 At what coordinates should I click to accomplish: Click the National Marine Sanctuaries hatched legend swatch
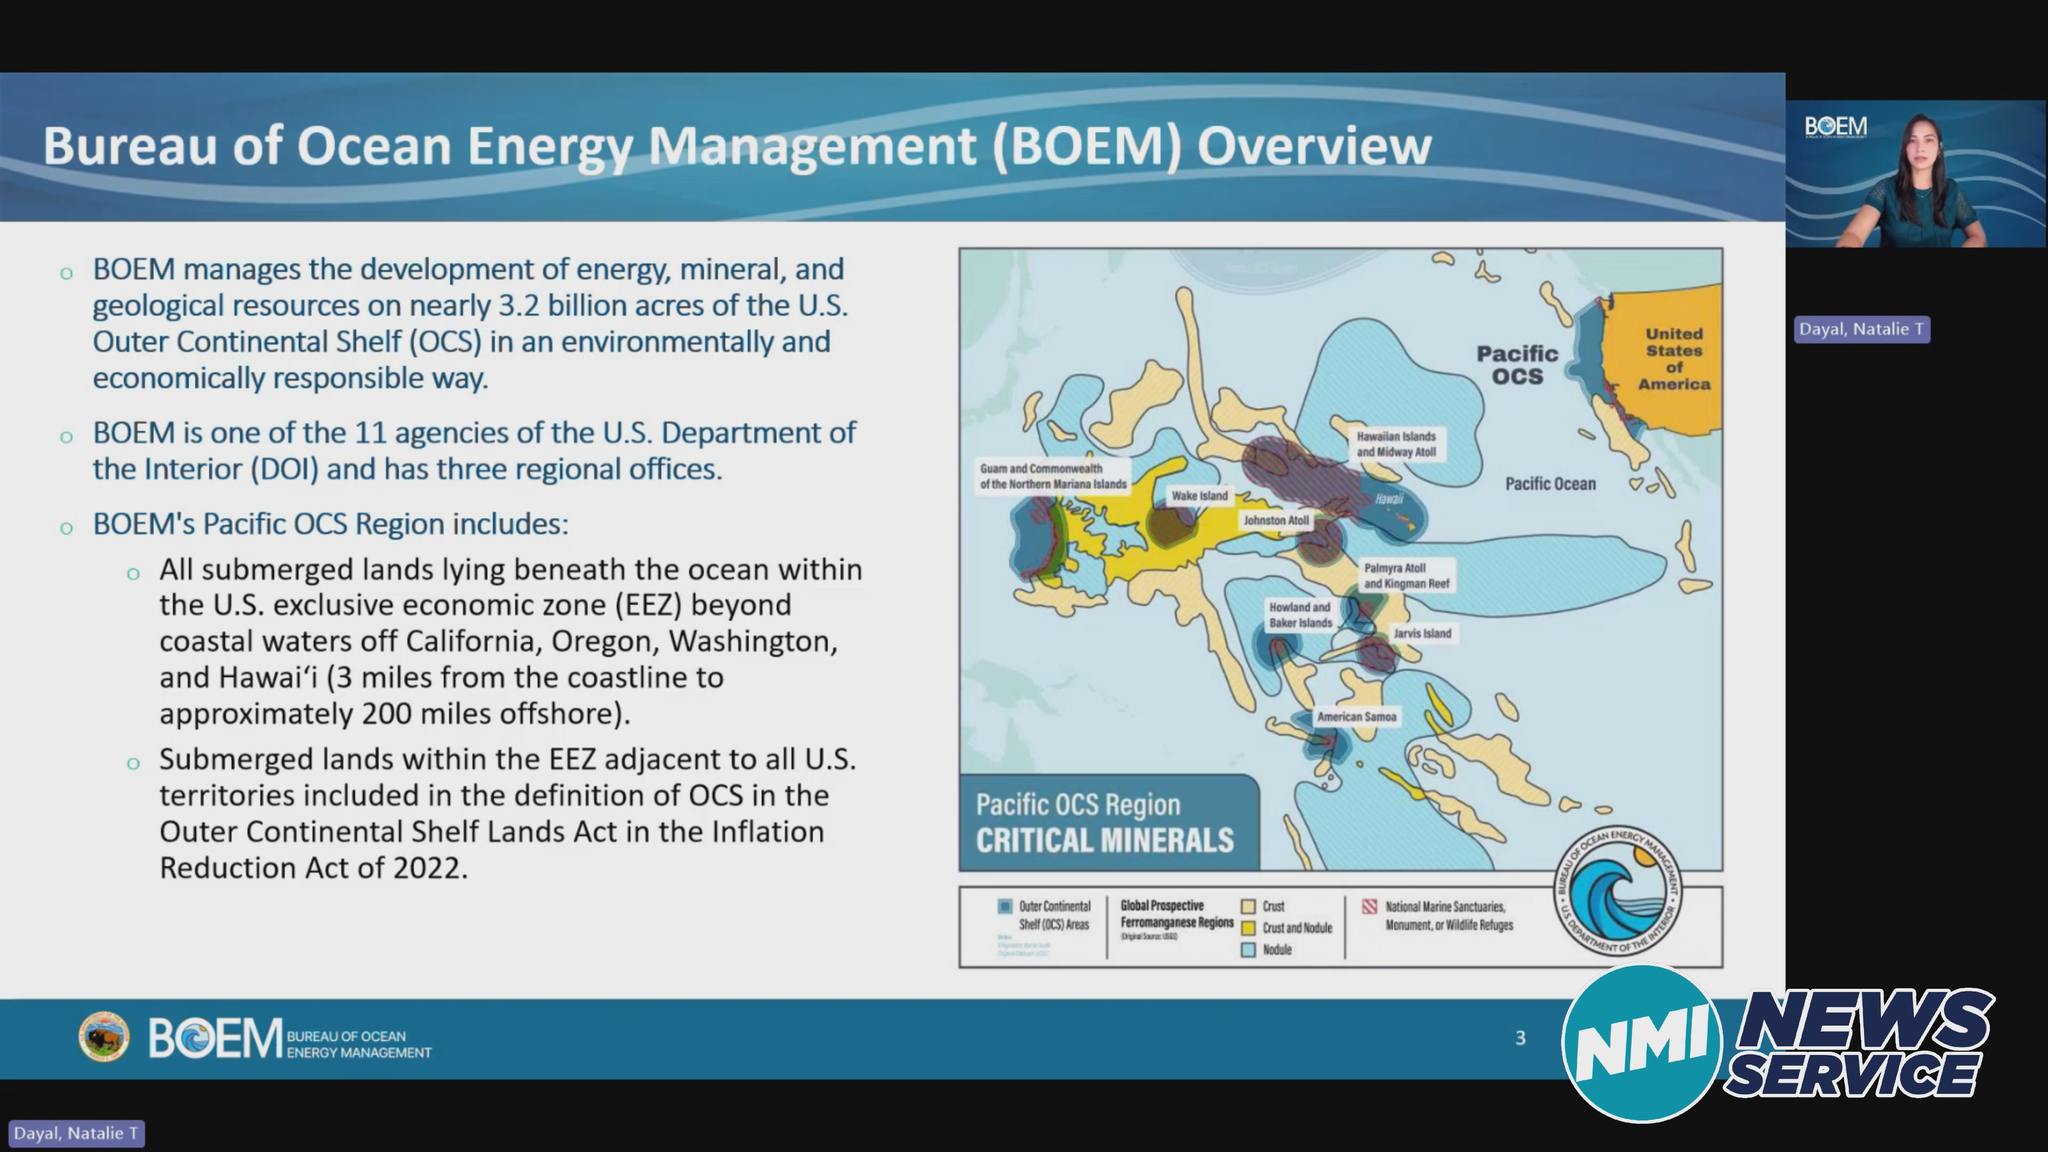(1369, 907)
